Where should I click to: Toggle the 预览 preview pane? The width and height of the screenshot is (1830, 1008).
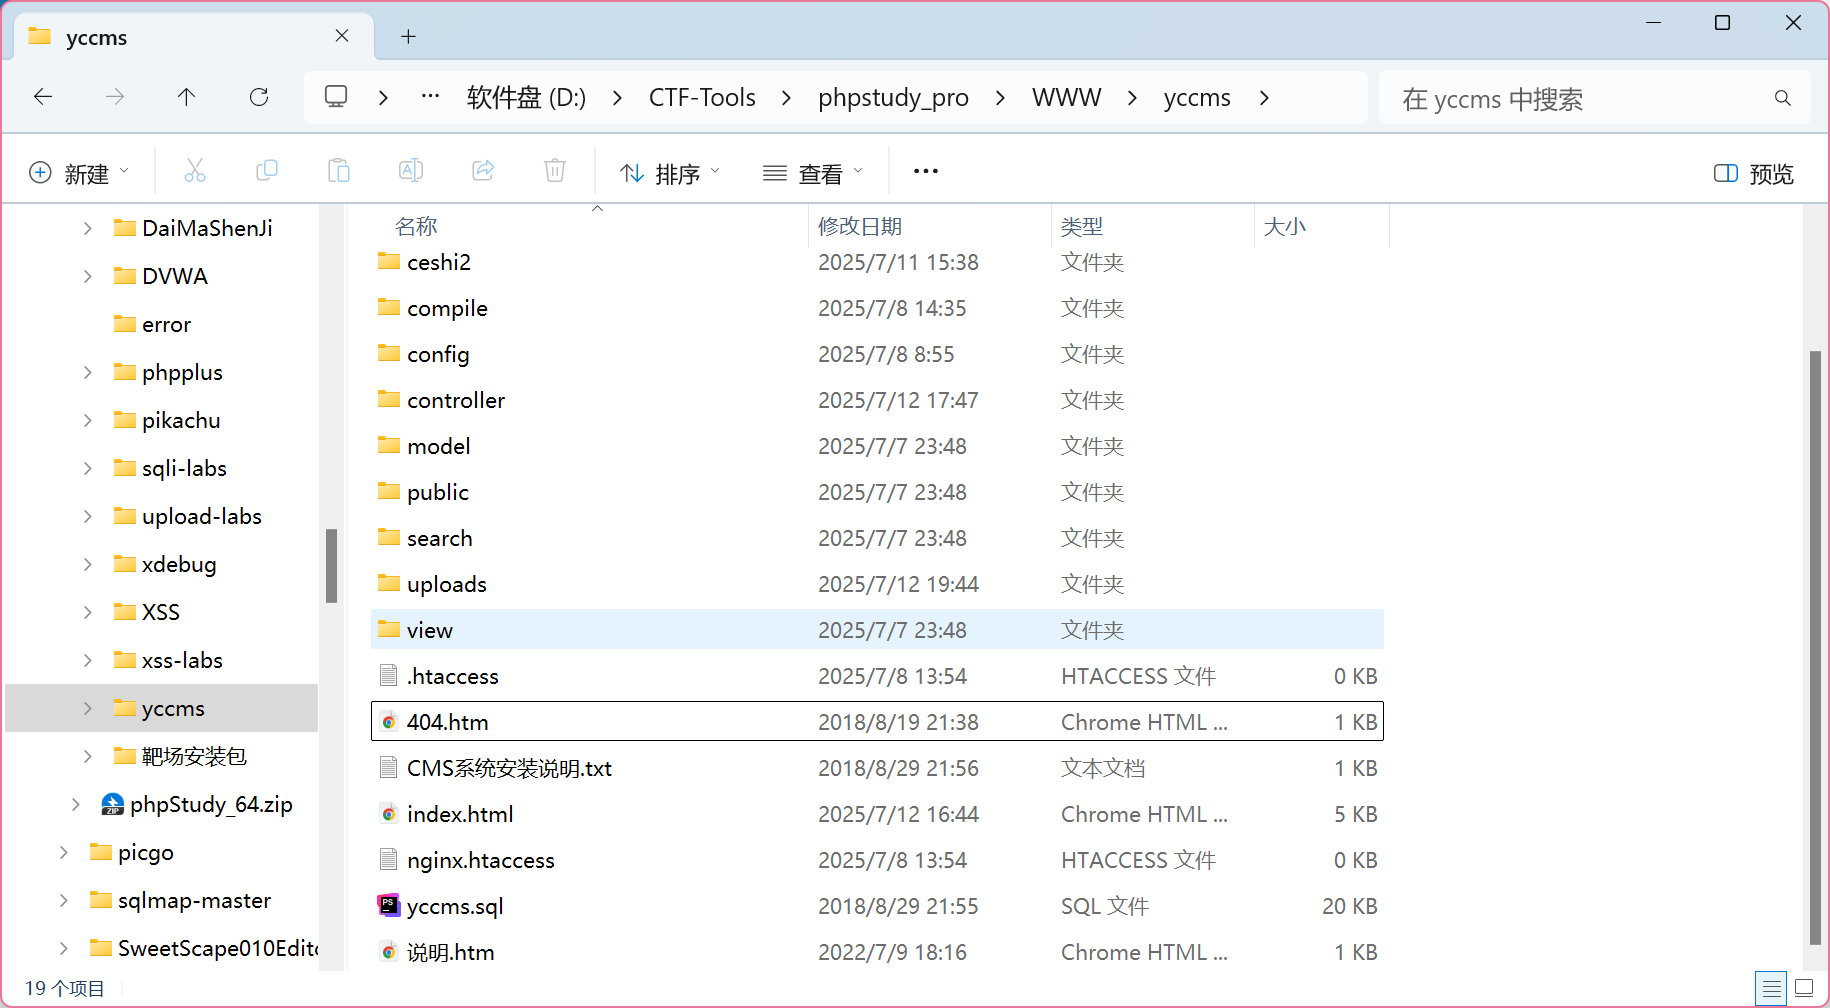pos(1754,174)
